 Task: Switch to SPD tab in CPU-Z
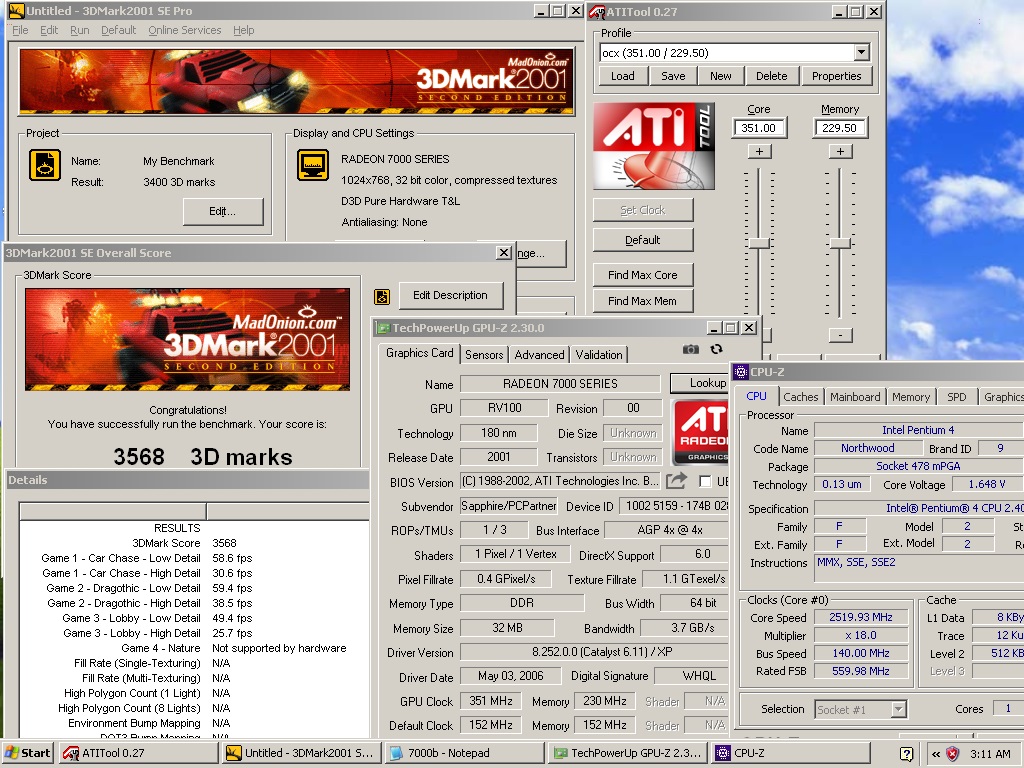click(x=956, y=396)
